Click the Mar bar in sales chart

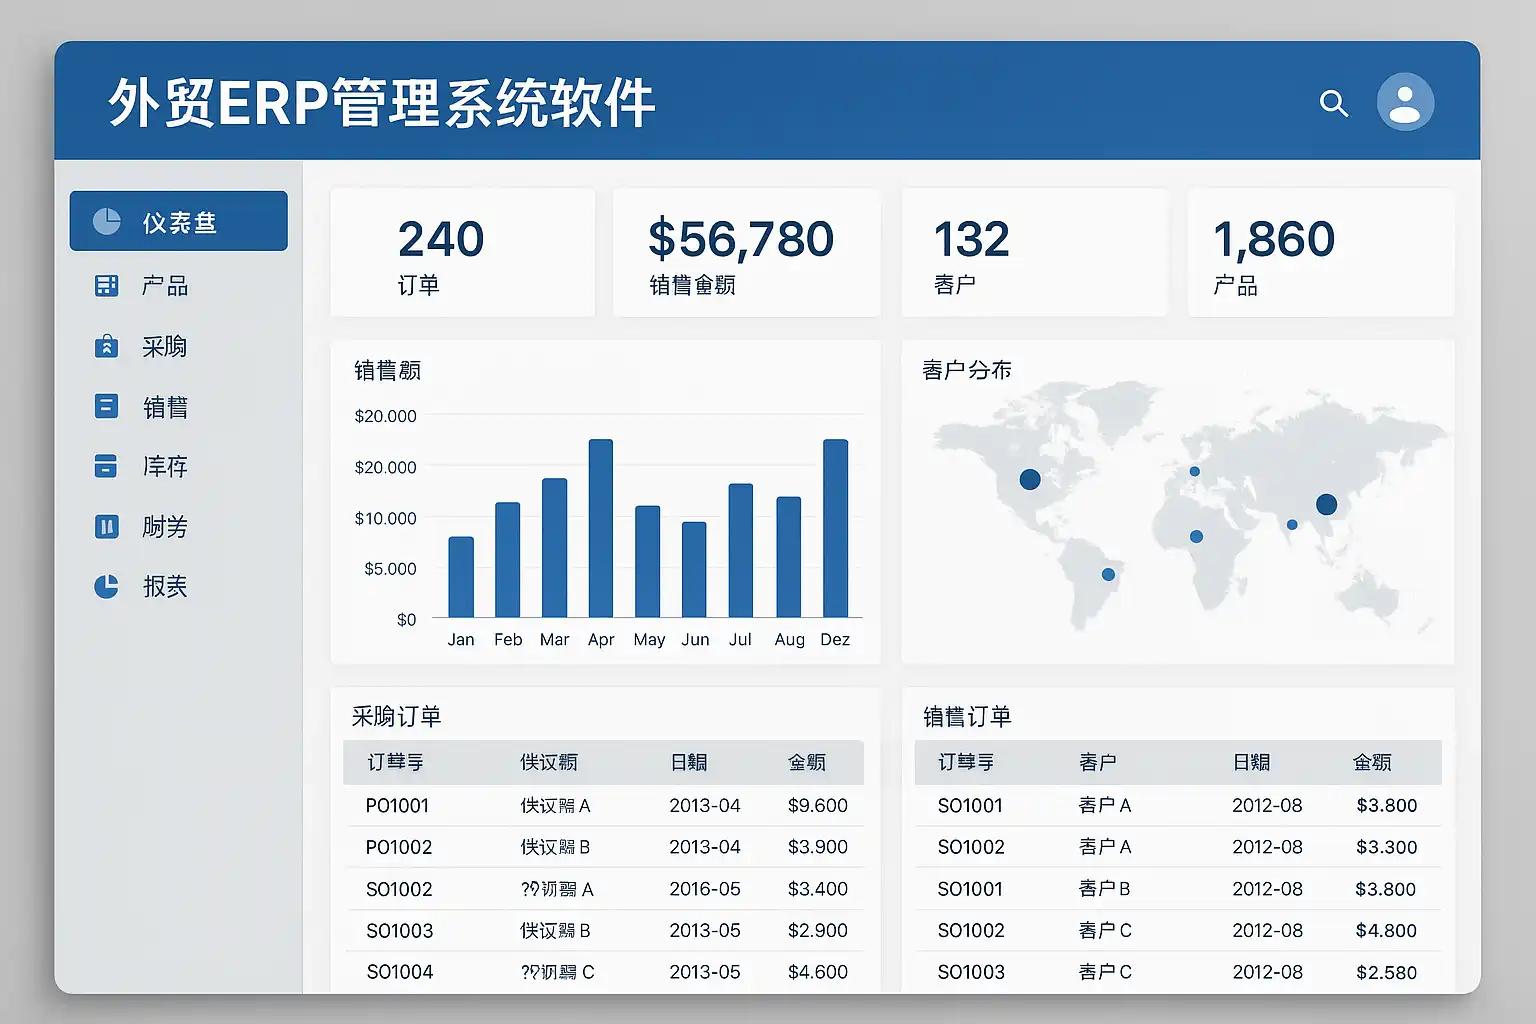(x=554, y=548)
